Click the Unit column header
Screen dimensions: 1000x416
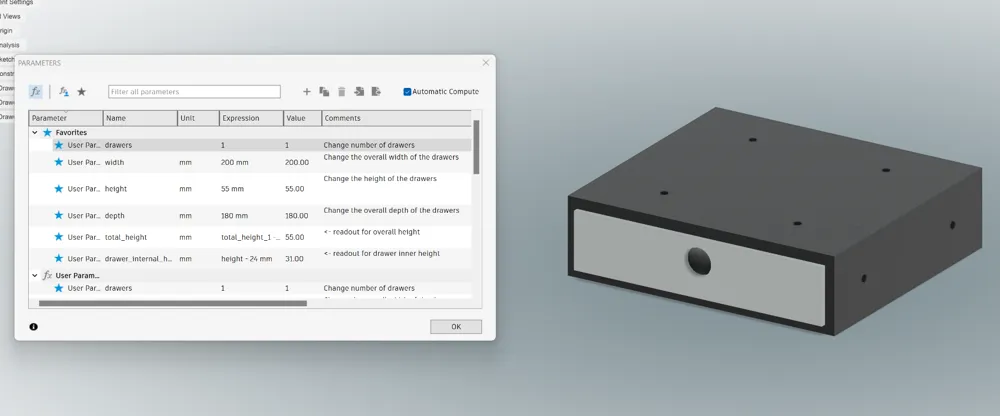click(x=198, y=118)
